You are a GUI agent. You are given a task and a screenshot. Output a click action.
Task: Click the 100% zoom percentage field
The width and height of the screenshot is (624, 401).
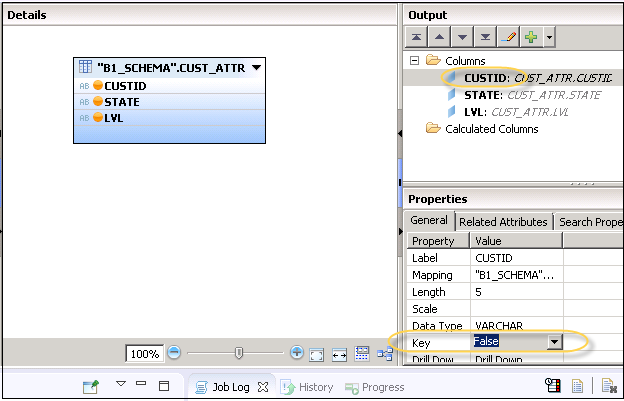tap(145, 354)
